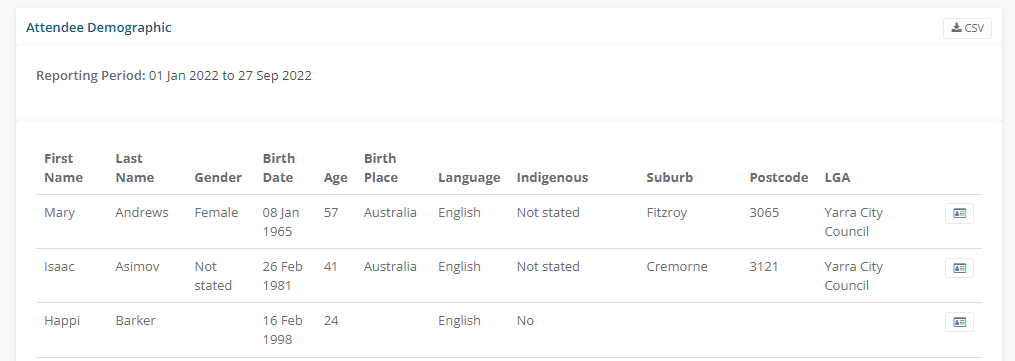Click the Language column header
1015x361 pixels.
(469, 178)
